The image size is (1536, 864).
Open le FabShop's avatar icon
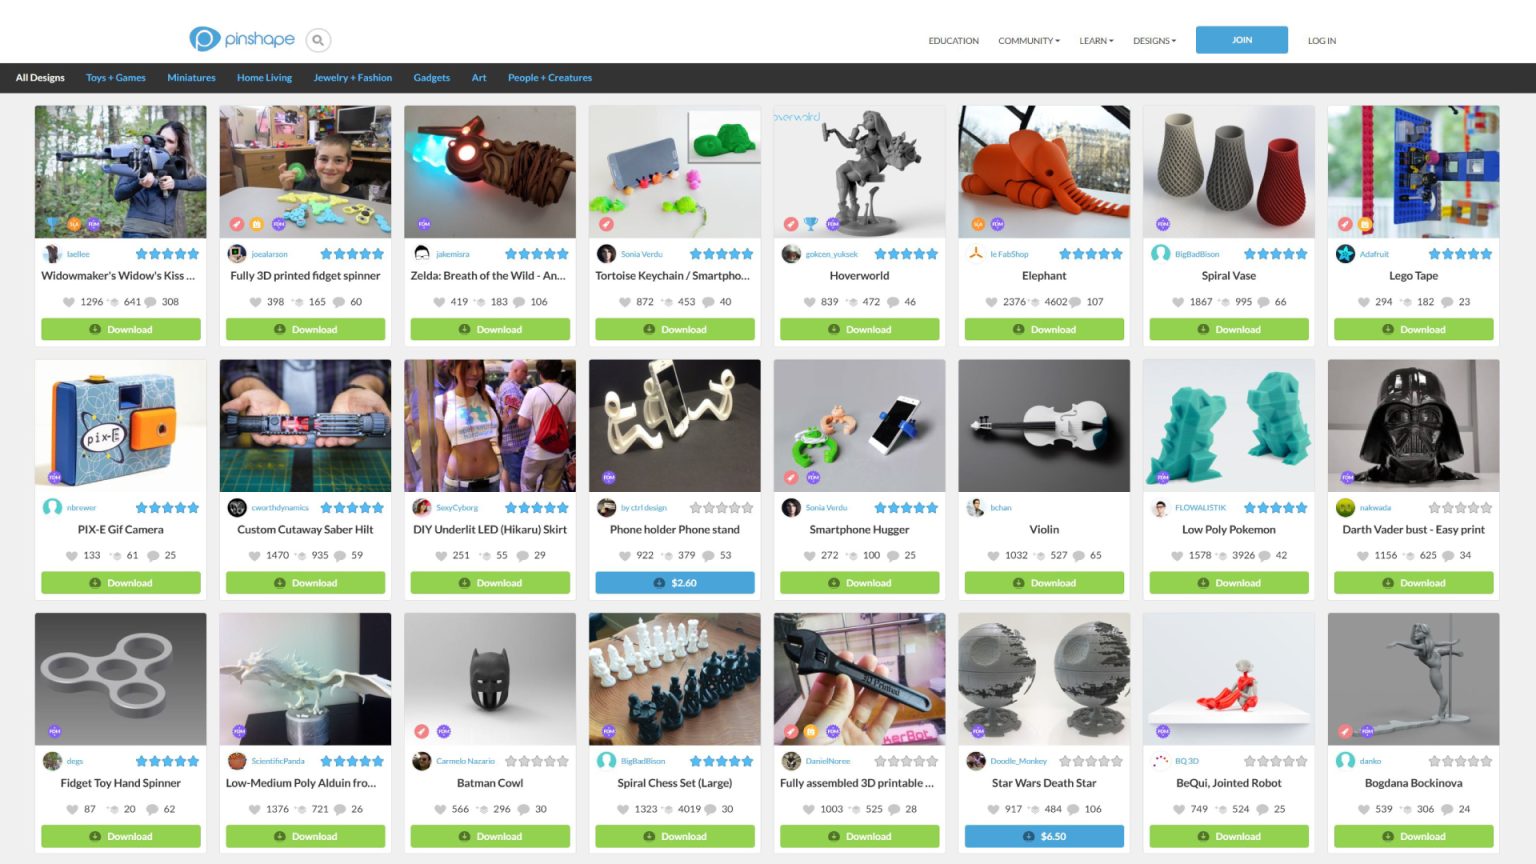coord(975,253)
